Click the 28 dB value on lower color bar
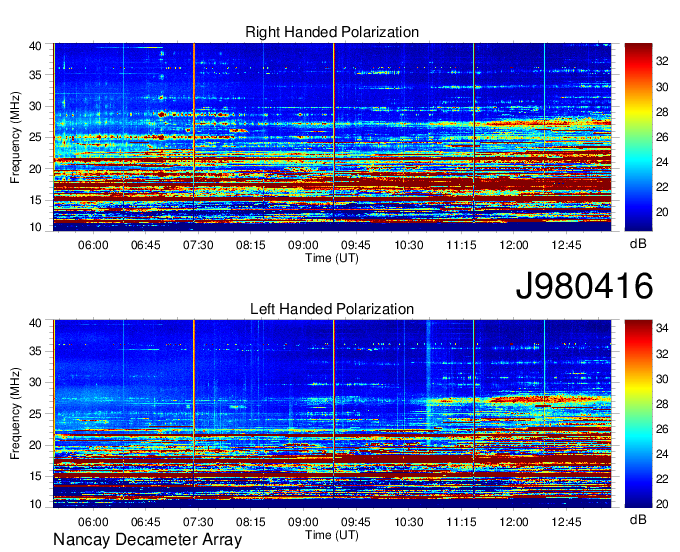This screenshot has width=680, height=552. pos(662,404)
